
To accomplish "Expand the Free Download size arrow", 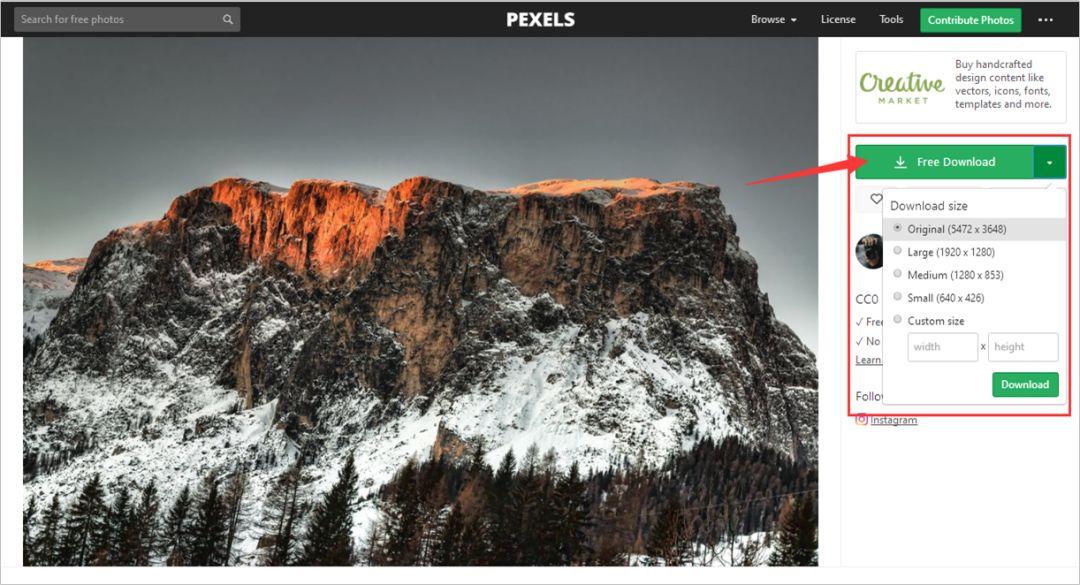I will 1050,162.
